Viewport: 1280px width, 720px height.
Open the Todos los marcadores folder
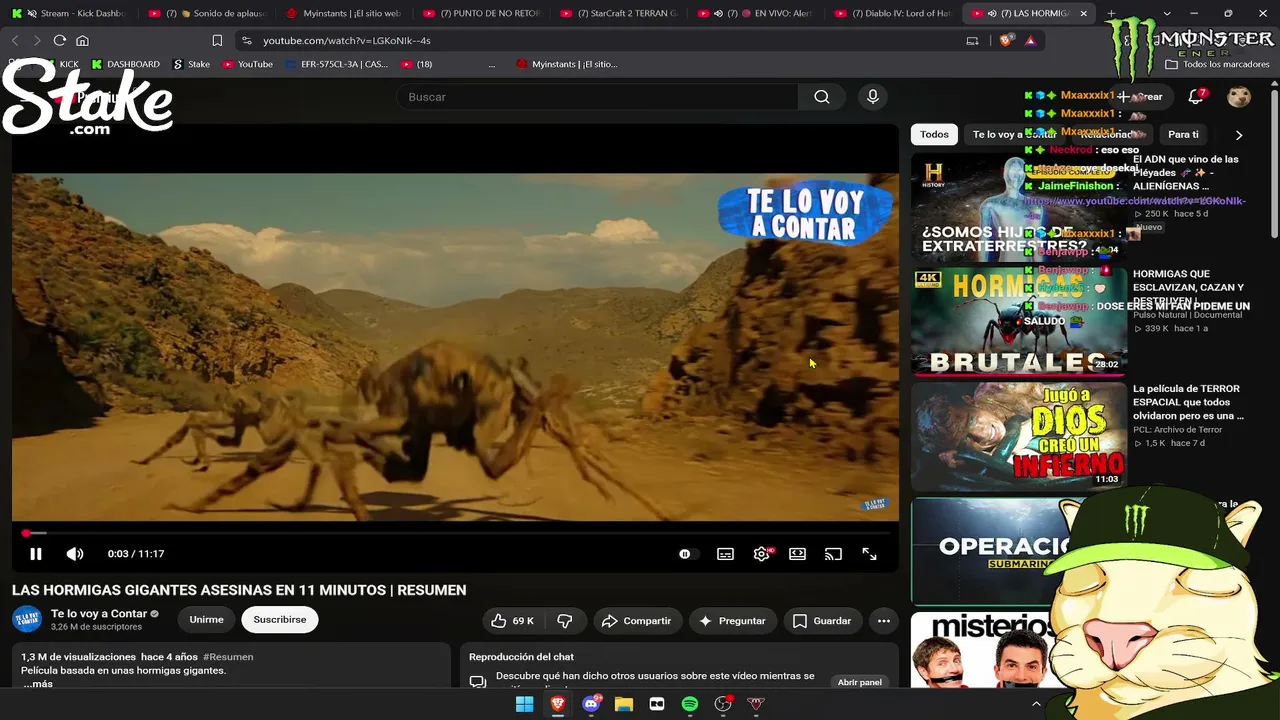[x=1218, y=64]
